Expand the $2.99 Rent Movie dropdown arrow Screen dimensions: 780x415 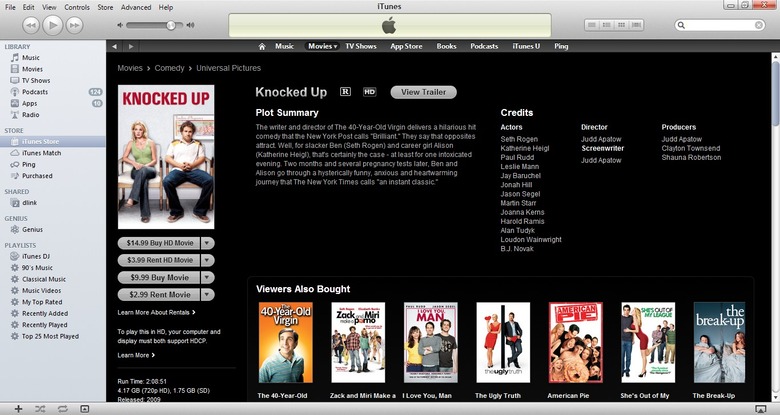tap(207, 295)
